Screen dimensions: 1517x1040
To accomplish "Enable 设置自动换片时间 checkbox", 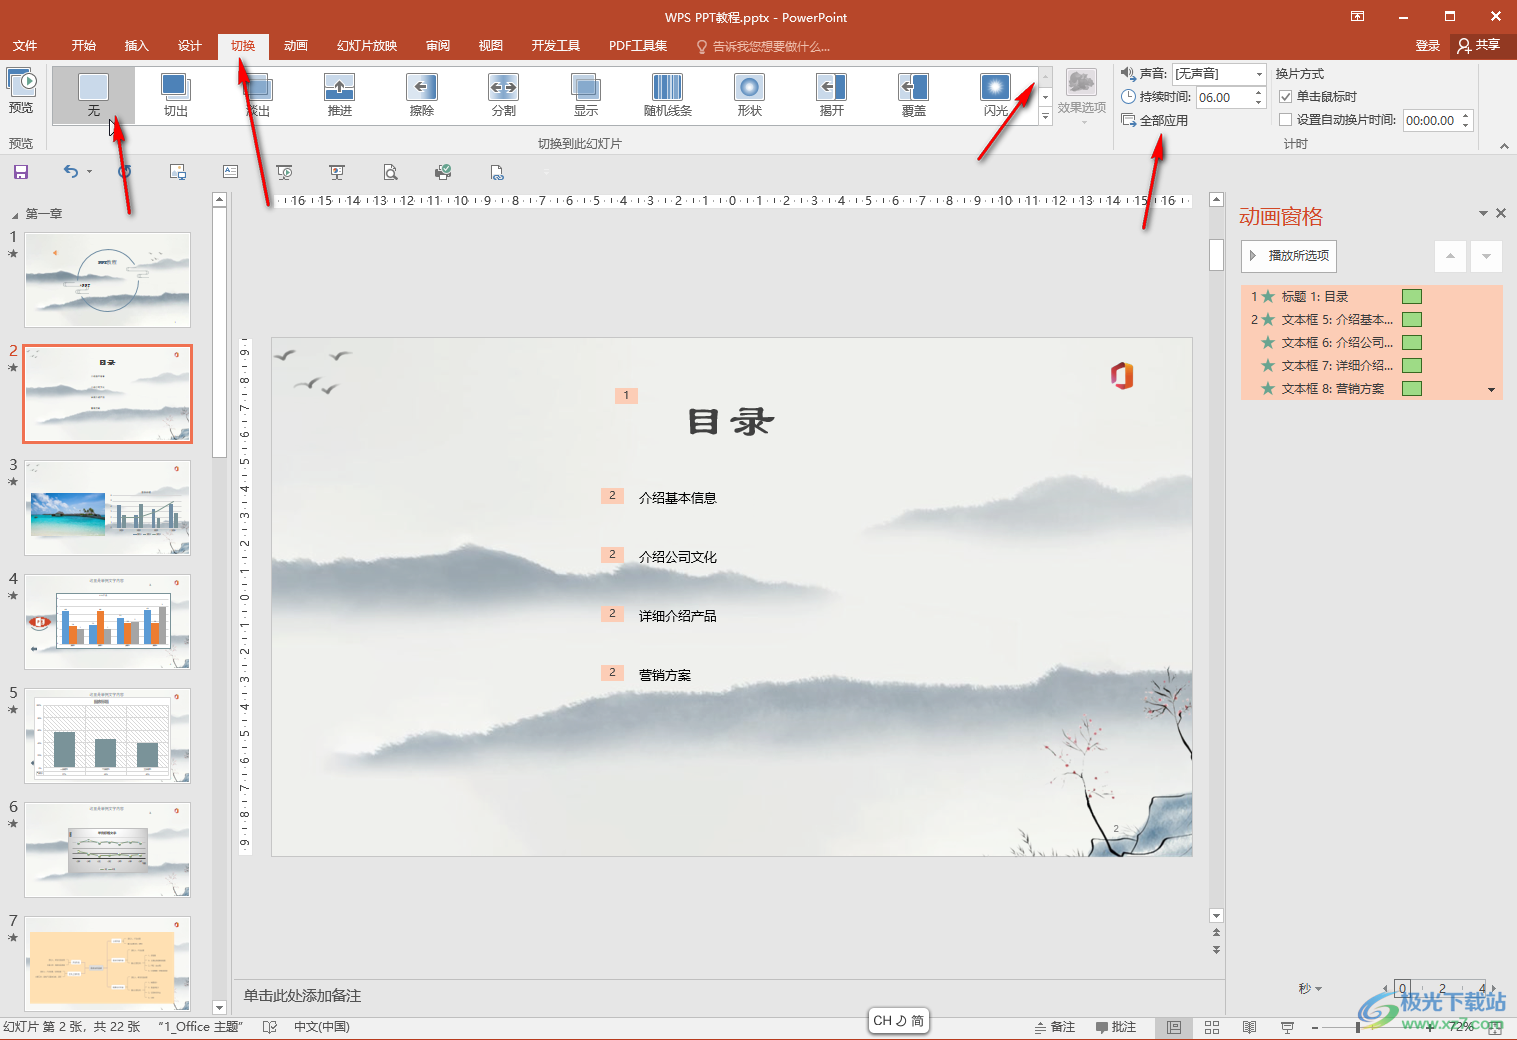I will tap(1286, 120).
